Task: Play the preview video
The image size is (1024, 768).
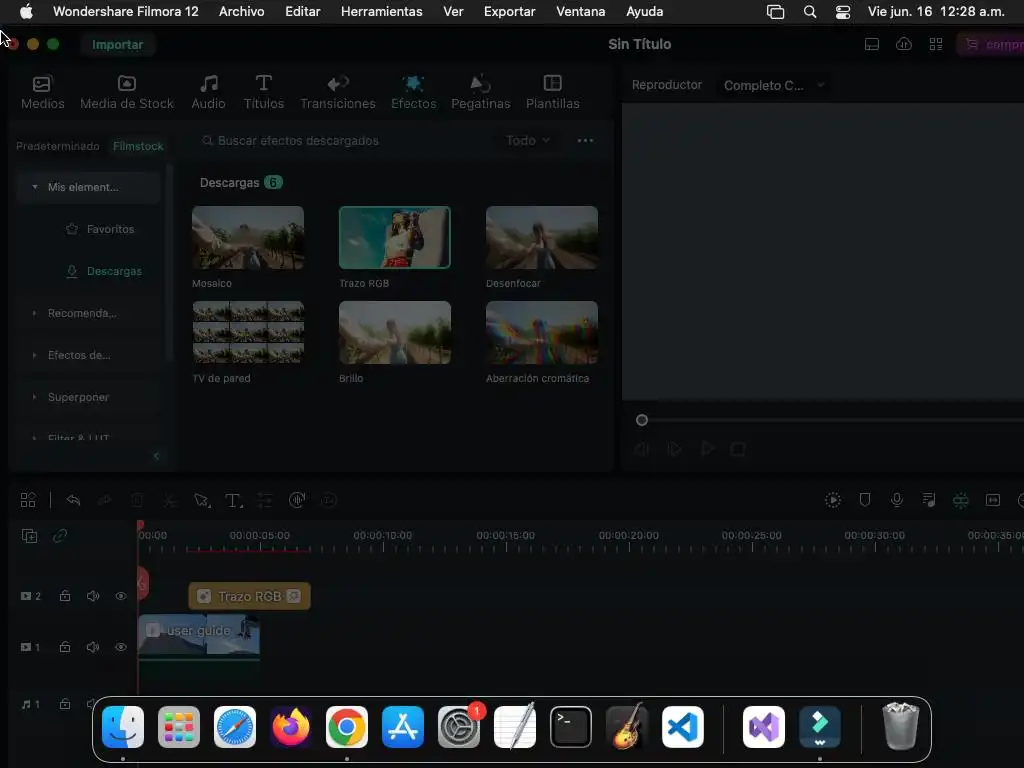Action: [x=707, y=449]
